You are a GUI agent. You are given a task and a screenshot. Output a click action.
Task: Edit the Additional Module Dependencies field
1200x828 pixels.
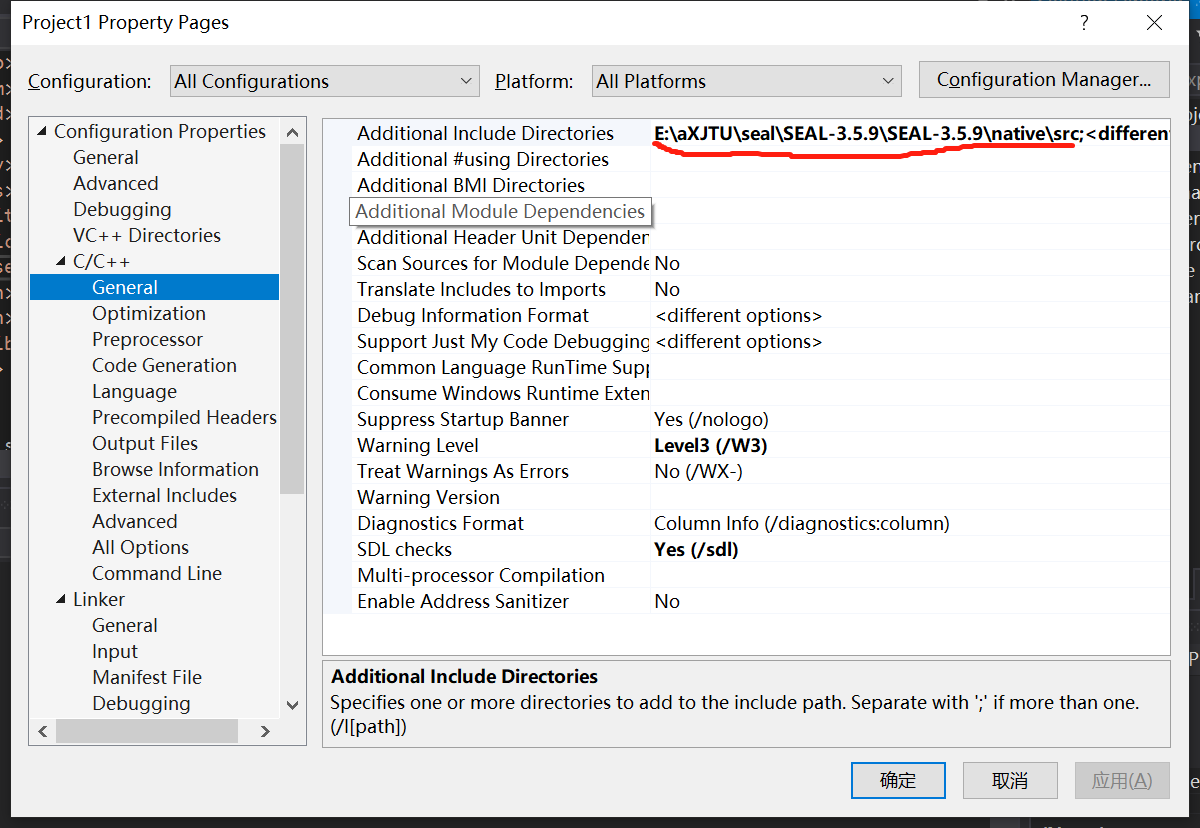pos(500,211)
